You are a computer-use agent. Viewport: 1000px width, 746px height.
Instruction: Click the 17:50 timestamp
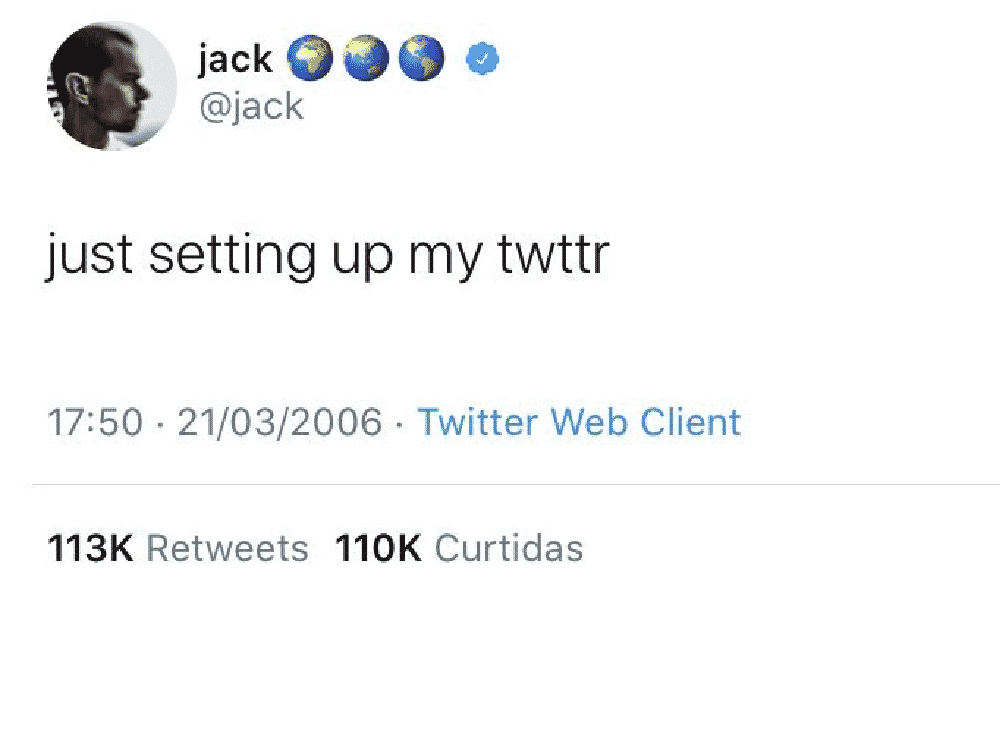pyautogui.click(x=95, y=422)
